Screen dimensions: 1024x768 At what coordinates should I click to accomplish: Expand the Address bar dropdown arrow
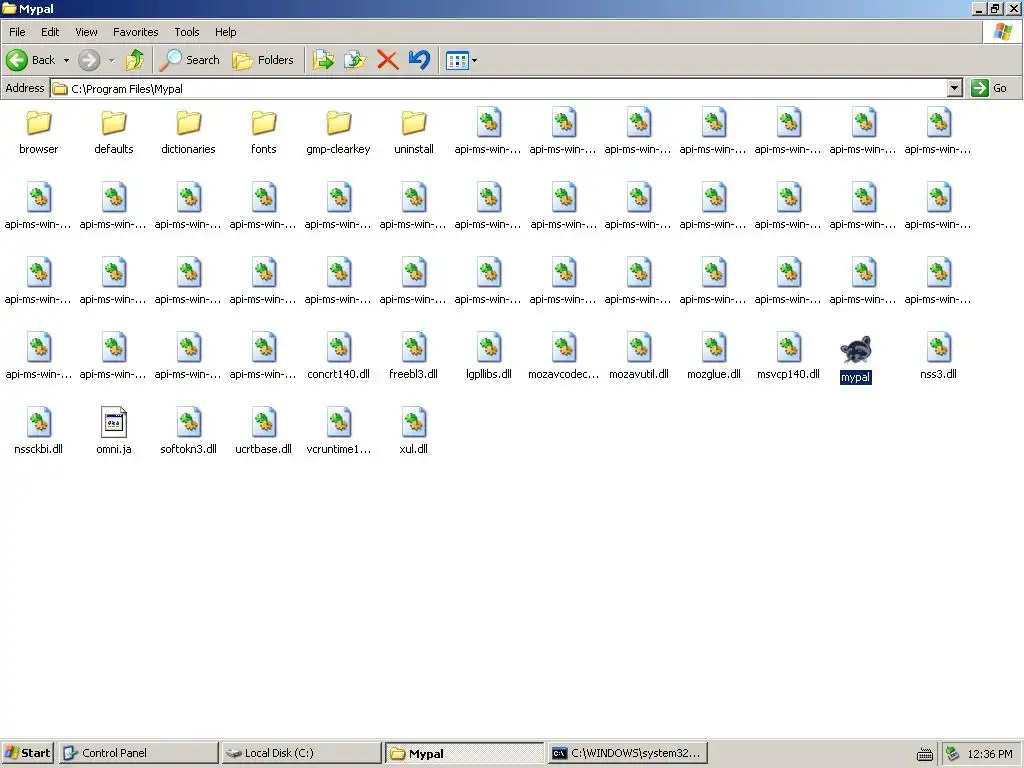[955, 88]
